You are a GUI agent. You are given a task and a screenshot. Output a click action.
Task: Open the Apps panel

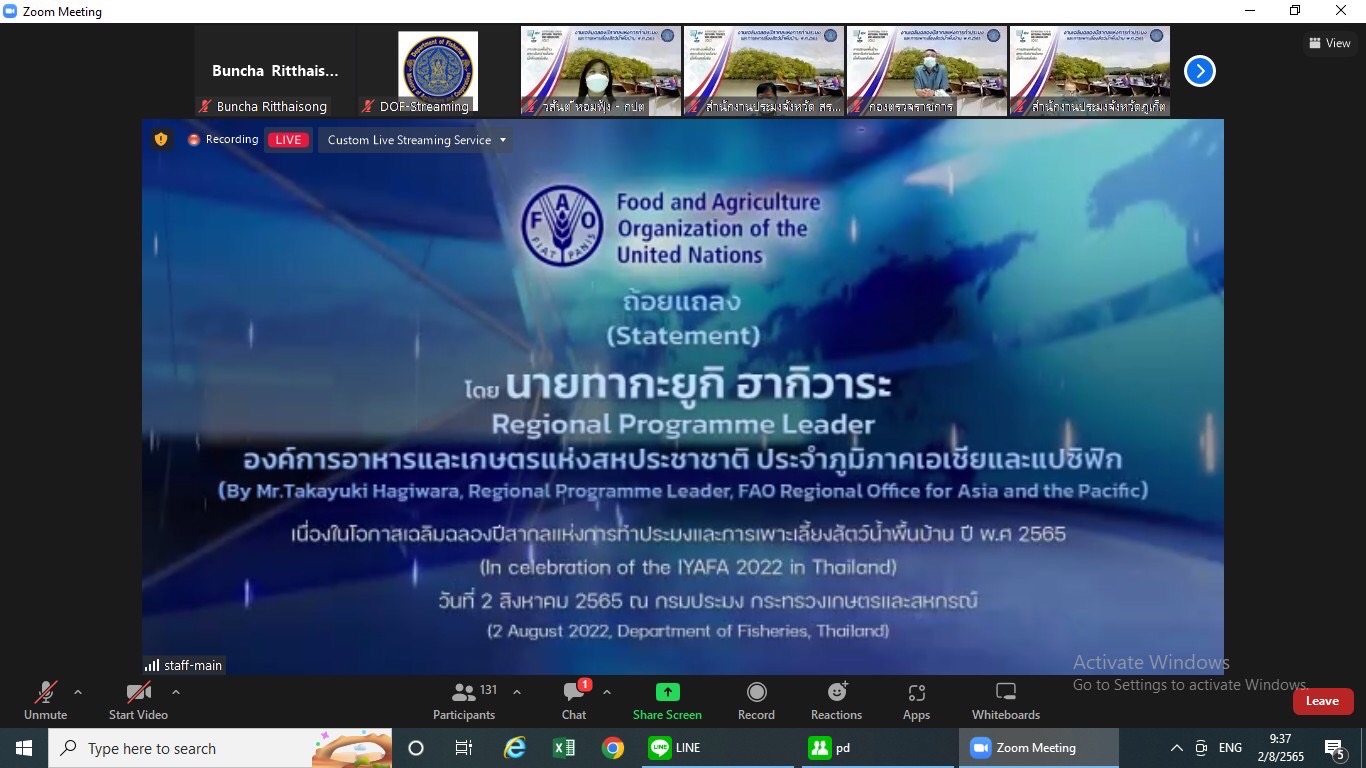coord(916,701)
